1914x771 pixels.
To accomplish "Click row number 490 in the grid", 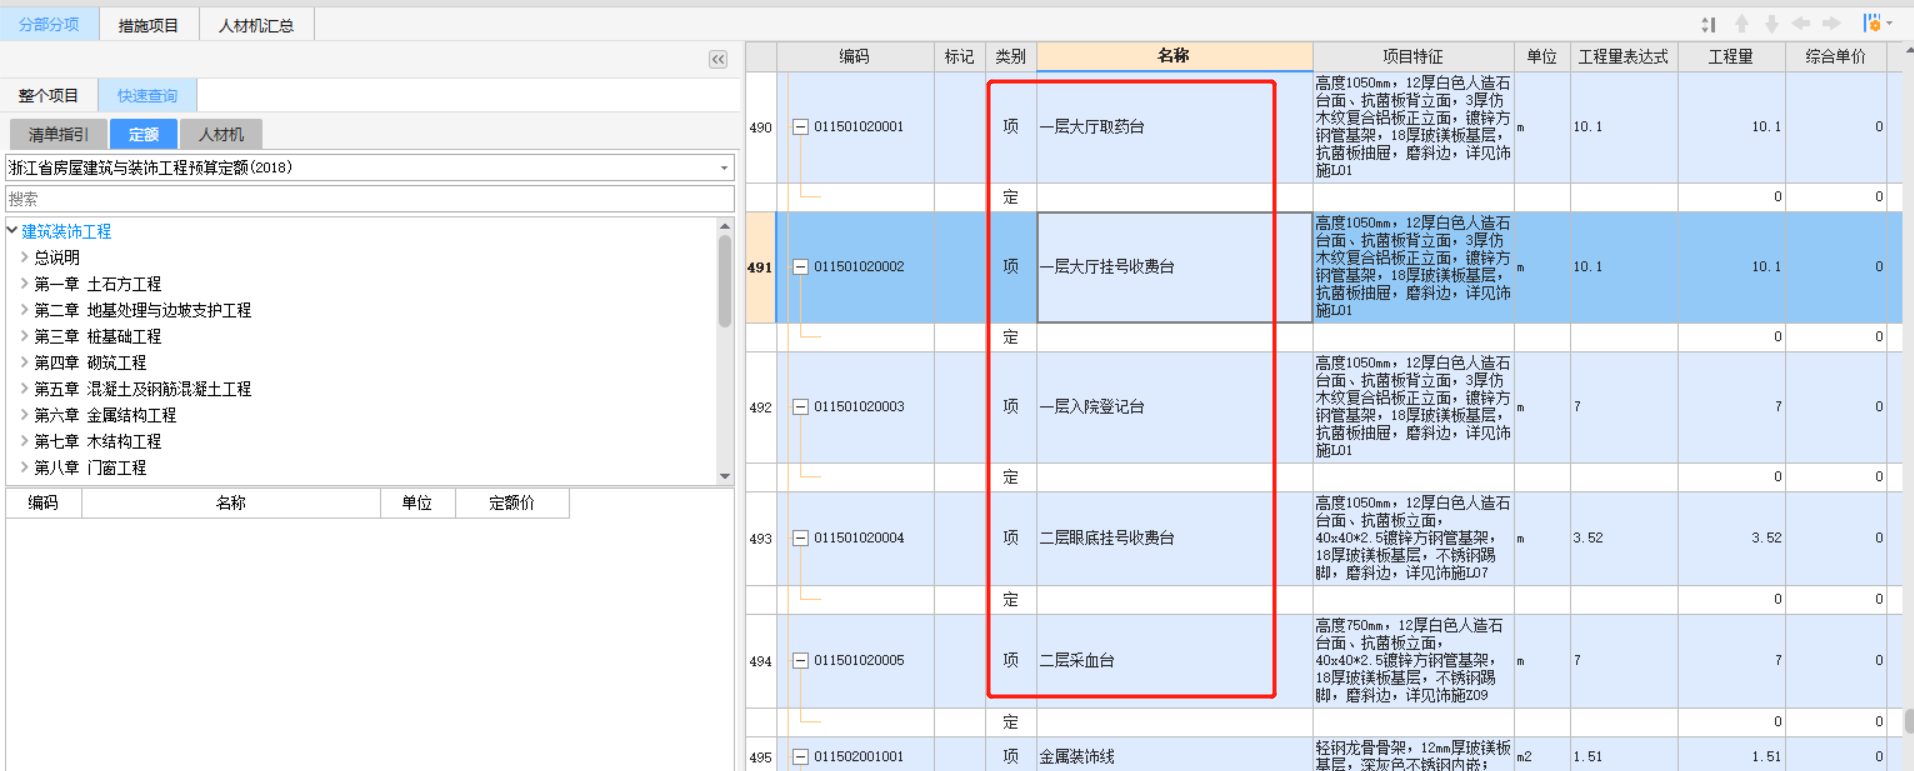I will (760, 127).
